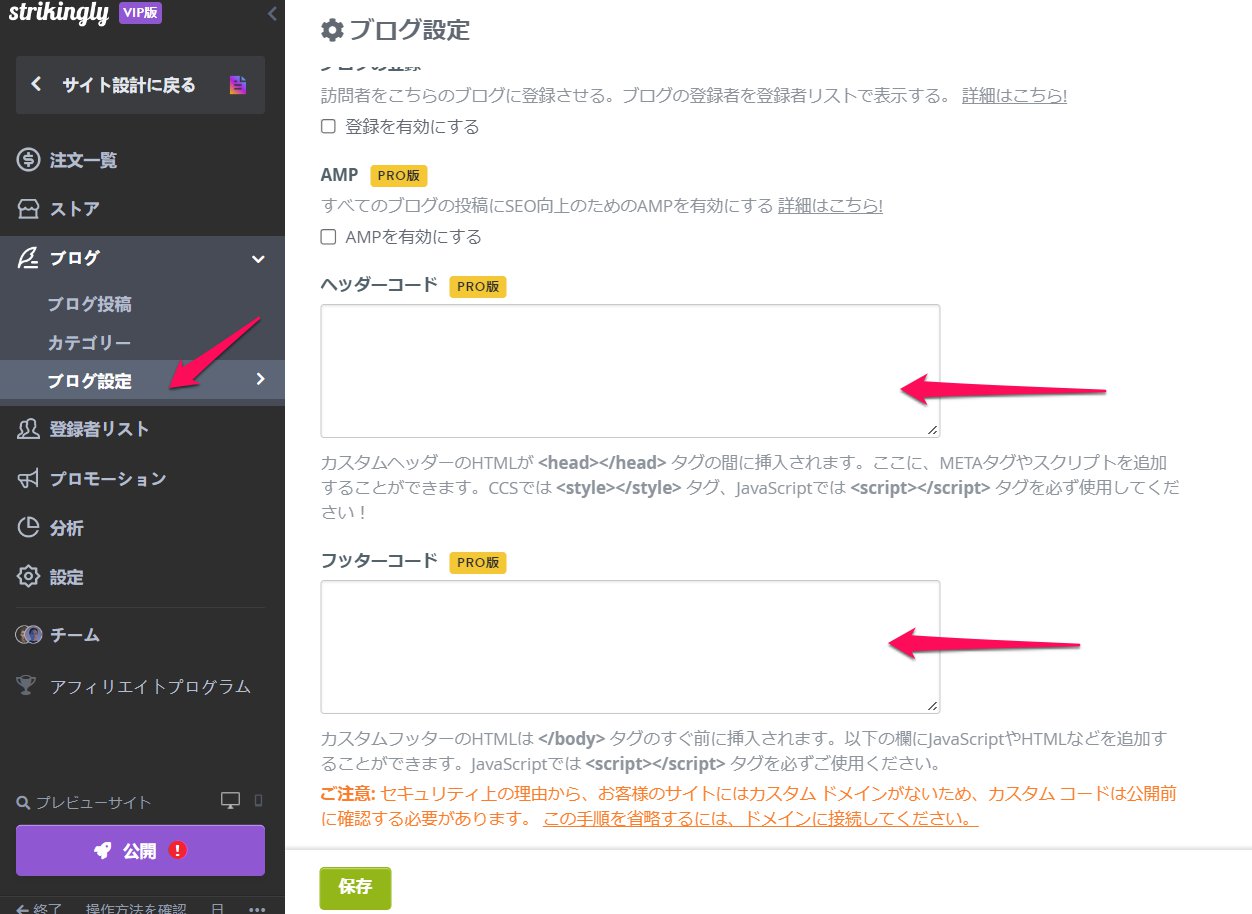Click the gradient page icon beside サイト設計に戻る

coord(238,85)
